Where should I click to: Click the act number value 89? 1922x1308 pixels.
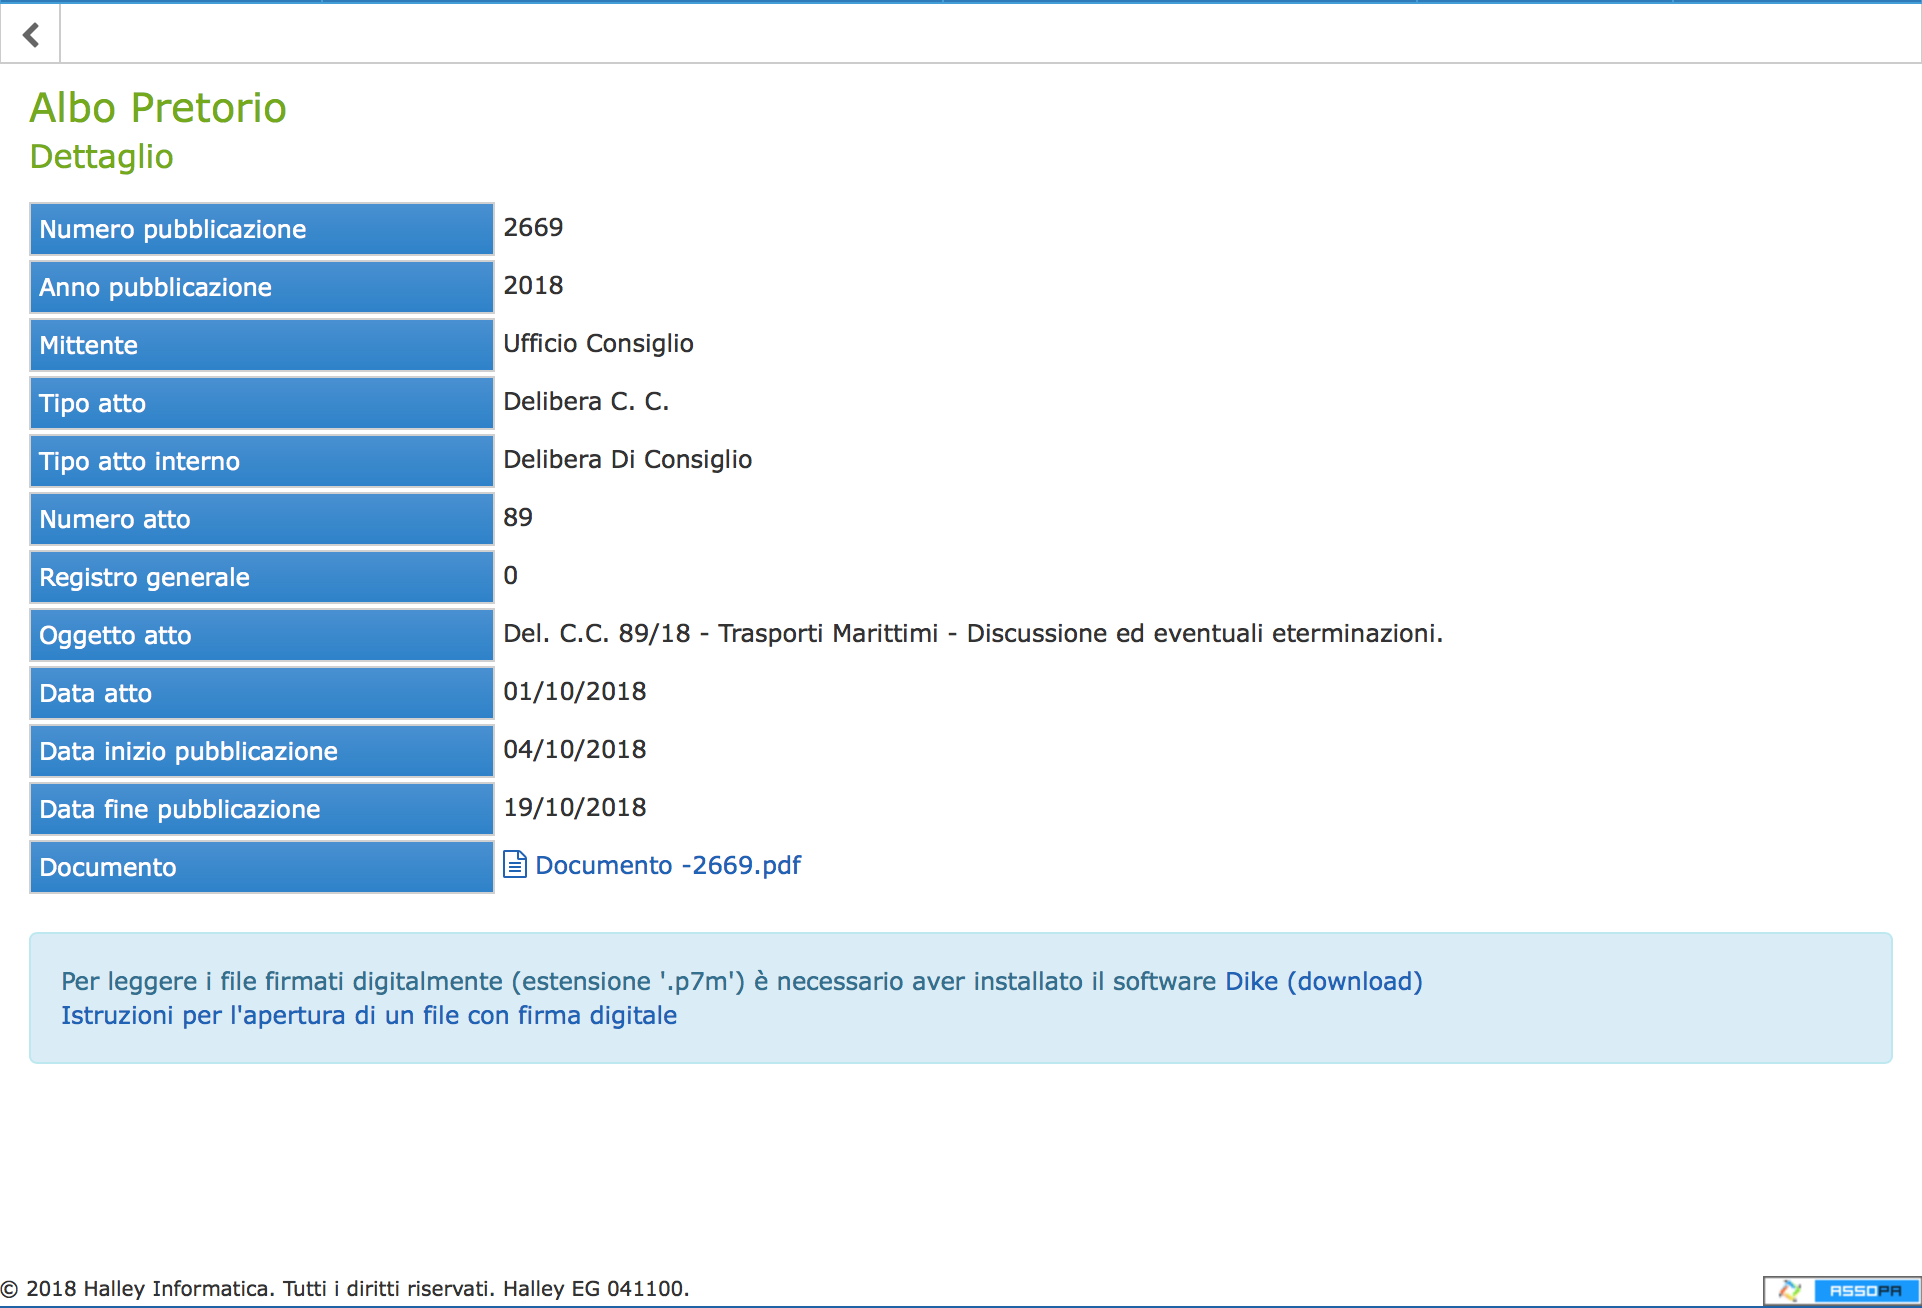(518, 517)
